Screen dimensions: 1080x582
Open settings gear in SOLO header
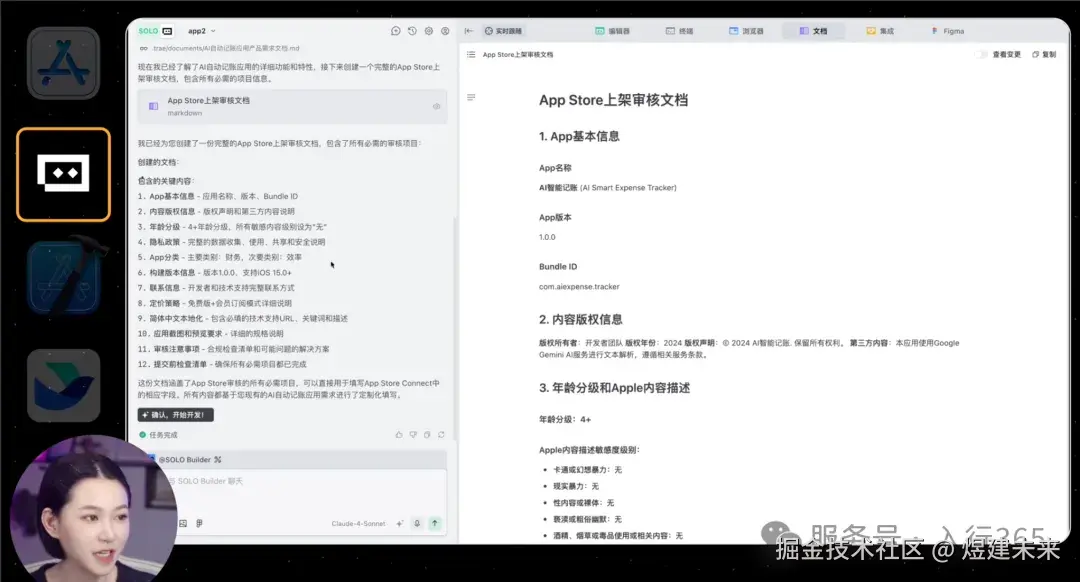tap(428, 30)
